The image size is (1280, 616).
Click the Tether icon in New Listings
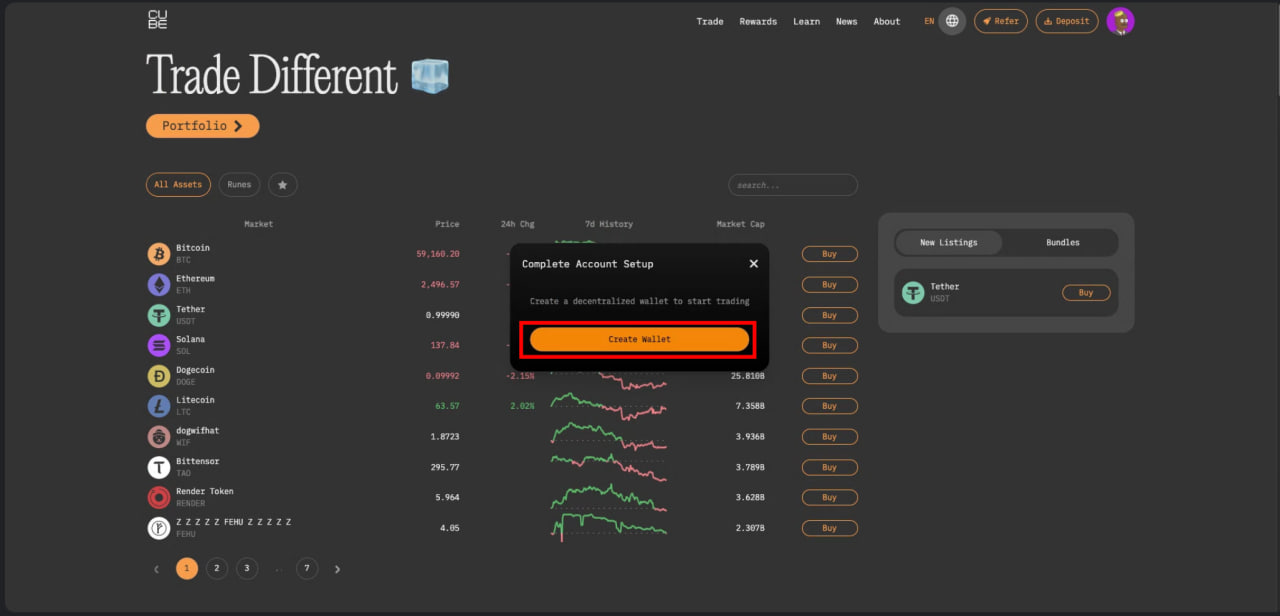[913, 293]
